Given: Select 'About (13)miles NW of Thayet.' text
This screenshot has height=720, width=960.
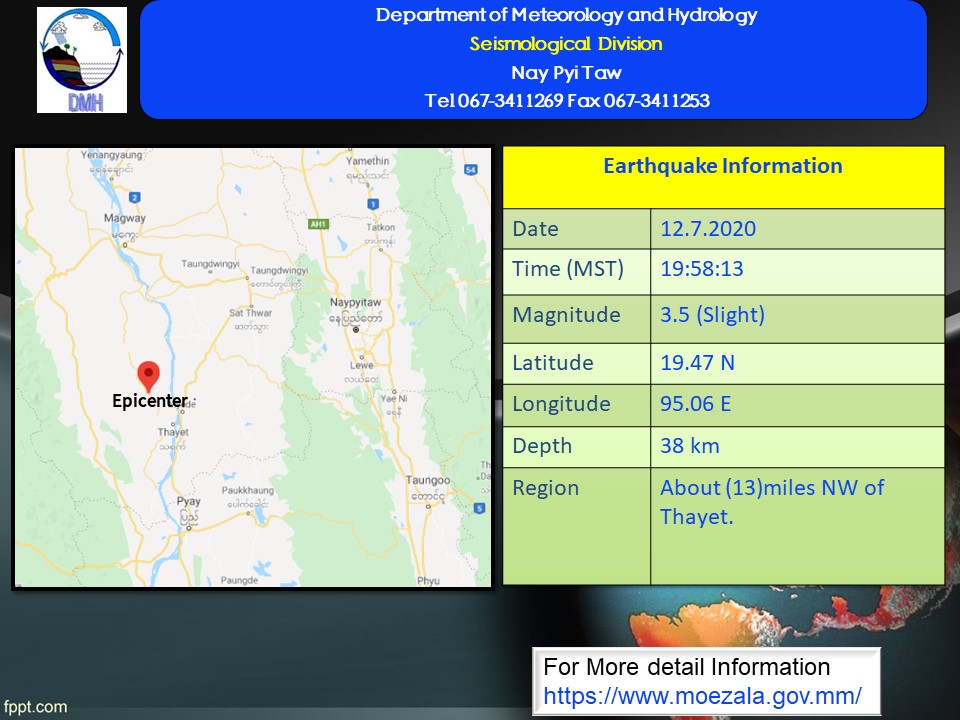Looking at the screenshot, I should coord(772,502).
